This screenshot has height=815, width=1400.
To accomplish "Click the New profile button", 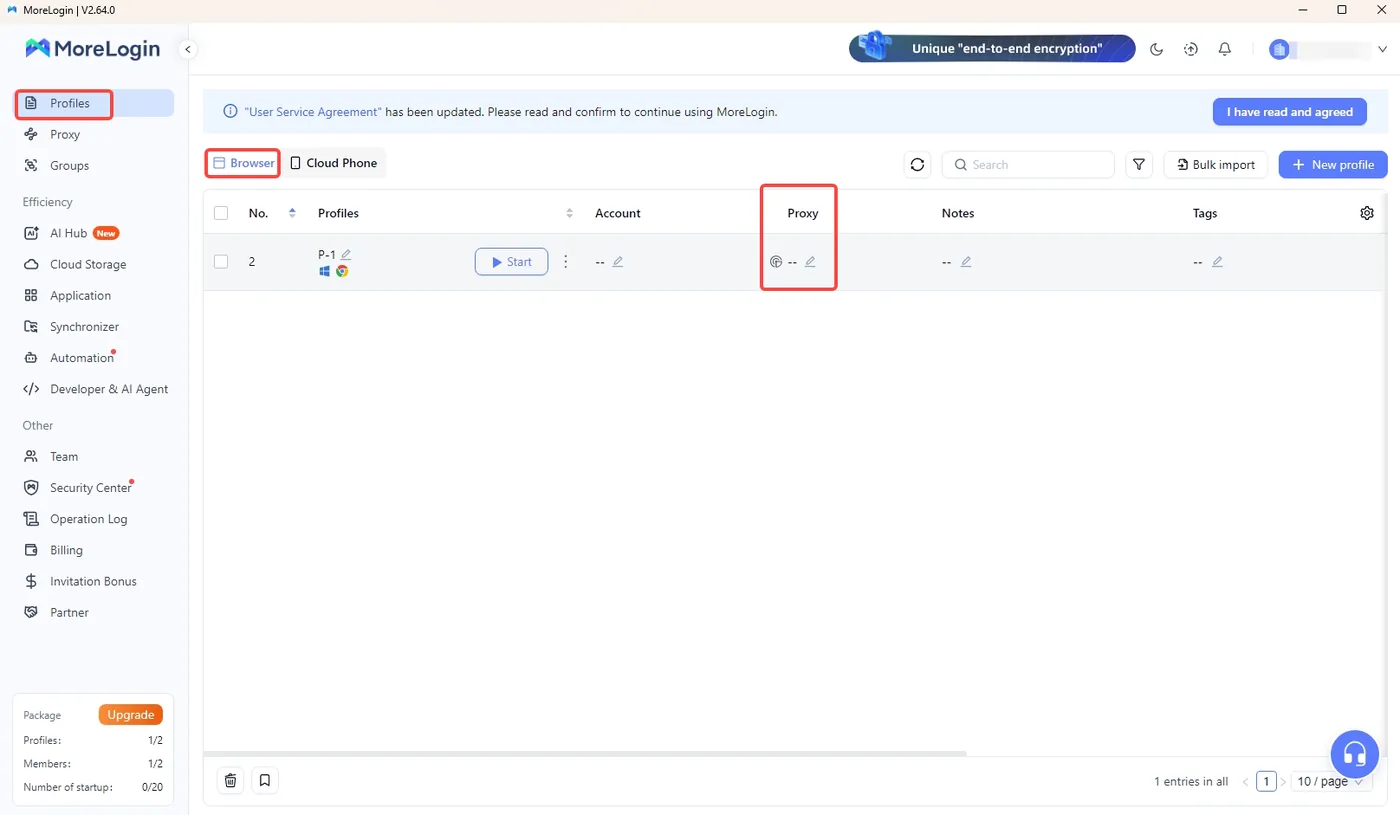I will [x=1333, y=165].
